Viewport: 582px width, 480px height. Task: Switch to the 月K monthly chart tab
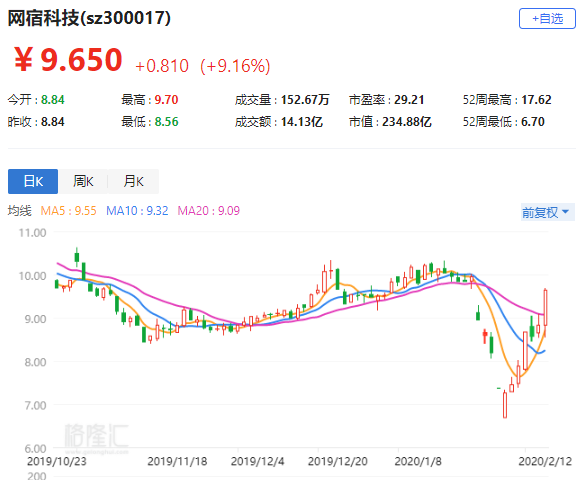click(x=134, y=182)
